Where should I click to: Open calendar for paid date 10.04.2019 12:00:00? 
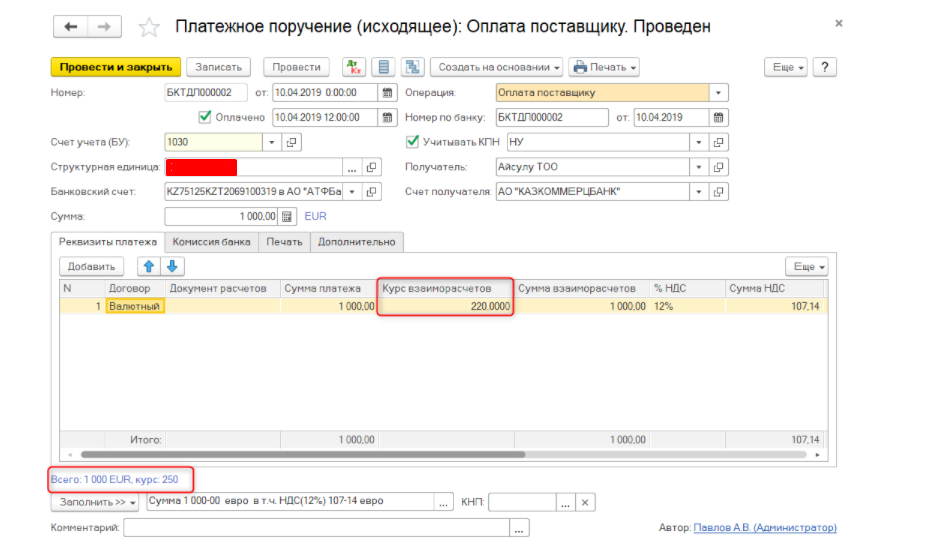(x=387, y=118)
